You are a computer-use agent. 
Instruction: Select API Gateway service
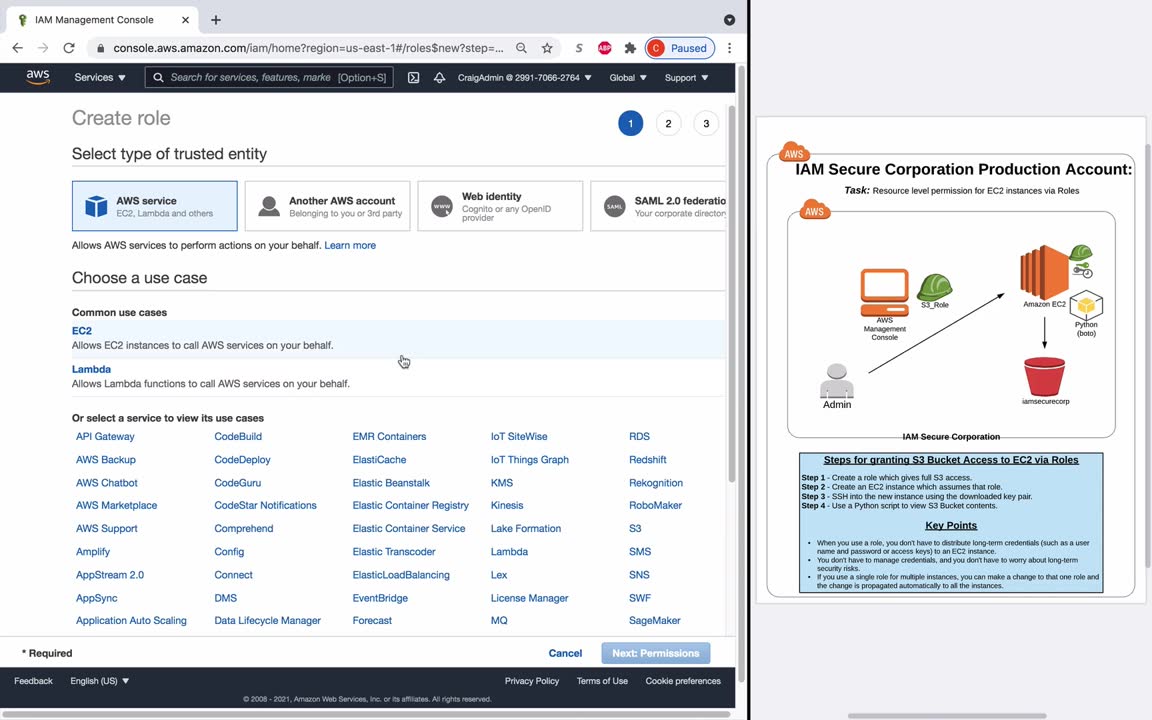coord(105,436)
